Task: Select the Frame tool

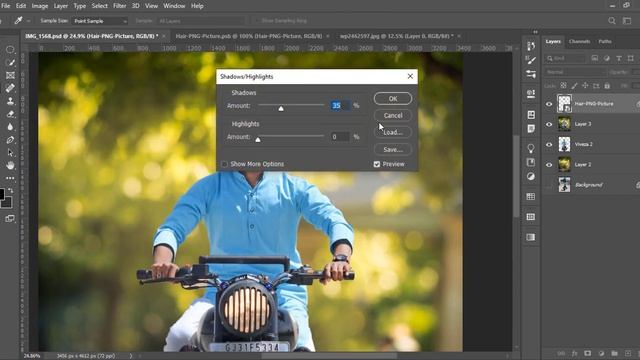Action: point(10,76)
